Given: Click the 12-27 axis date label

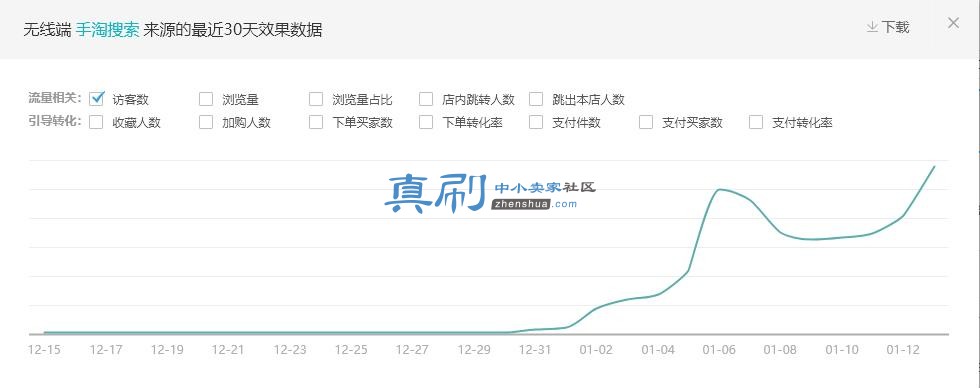Looking at the screenshot, I should click(412, 350).
